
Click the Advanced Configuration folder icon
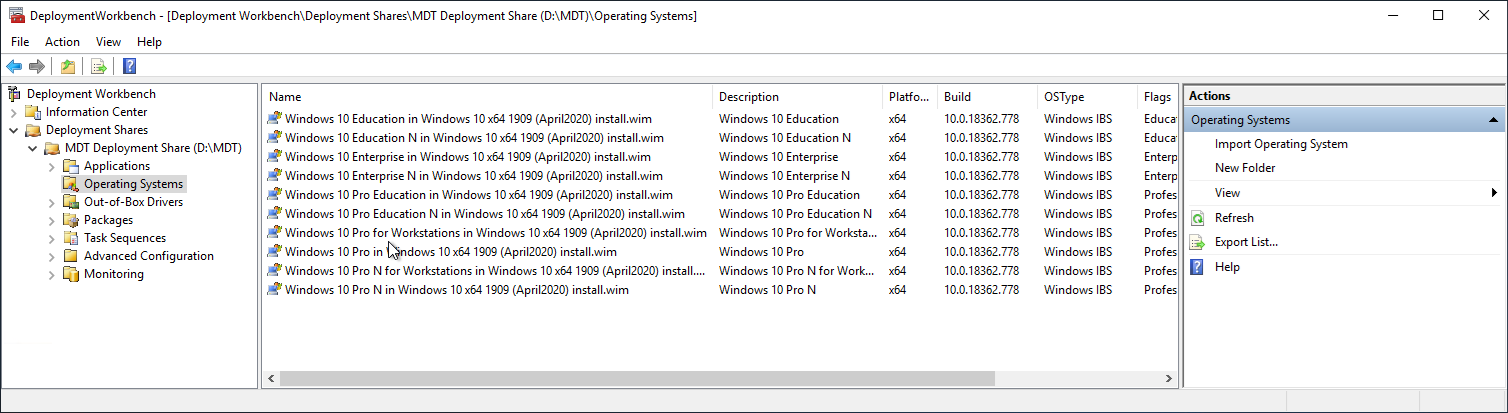[x=71, y=256]
